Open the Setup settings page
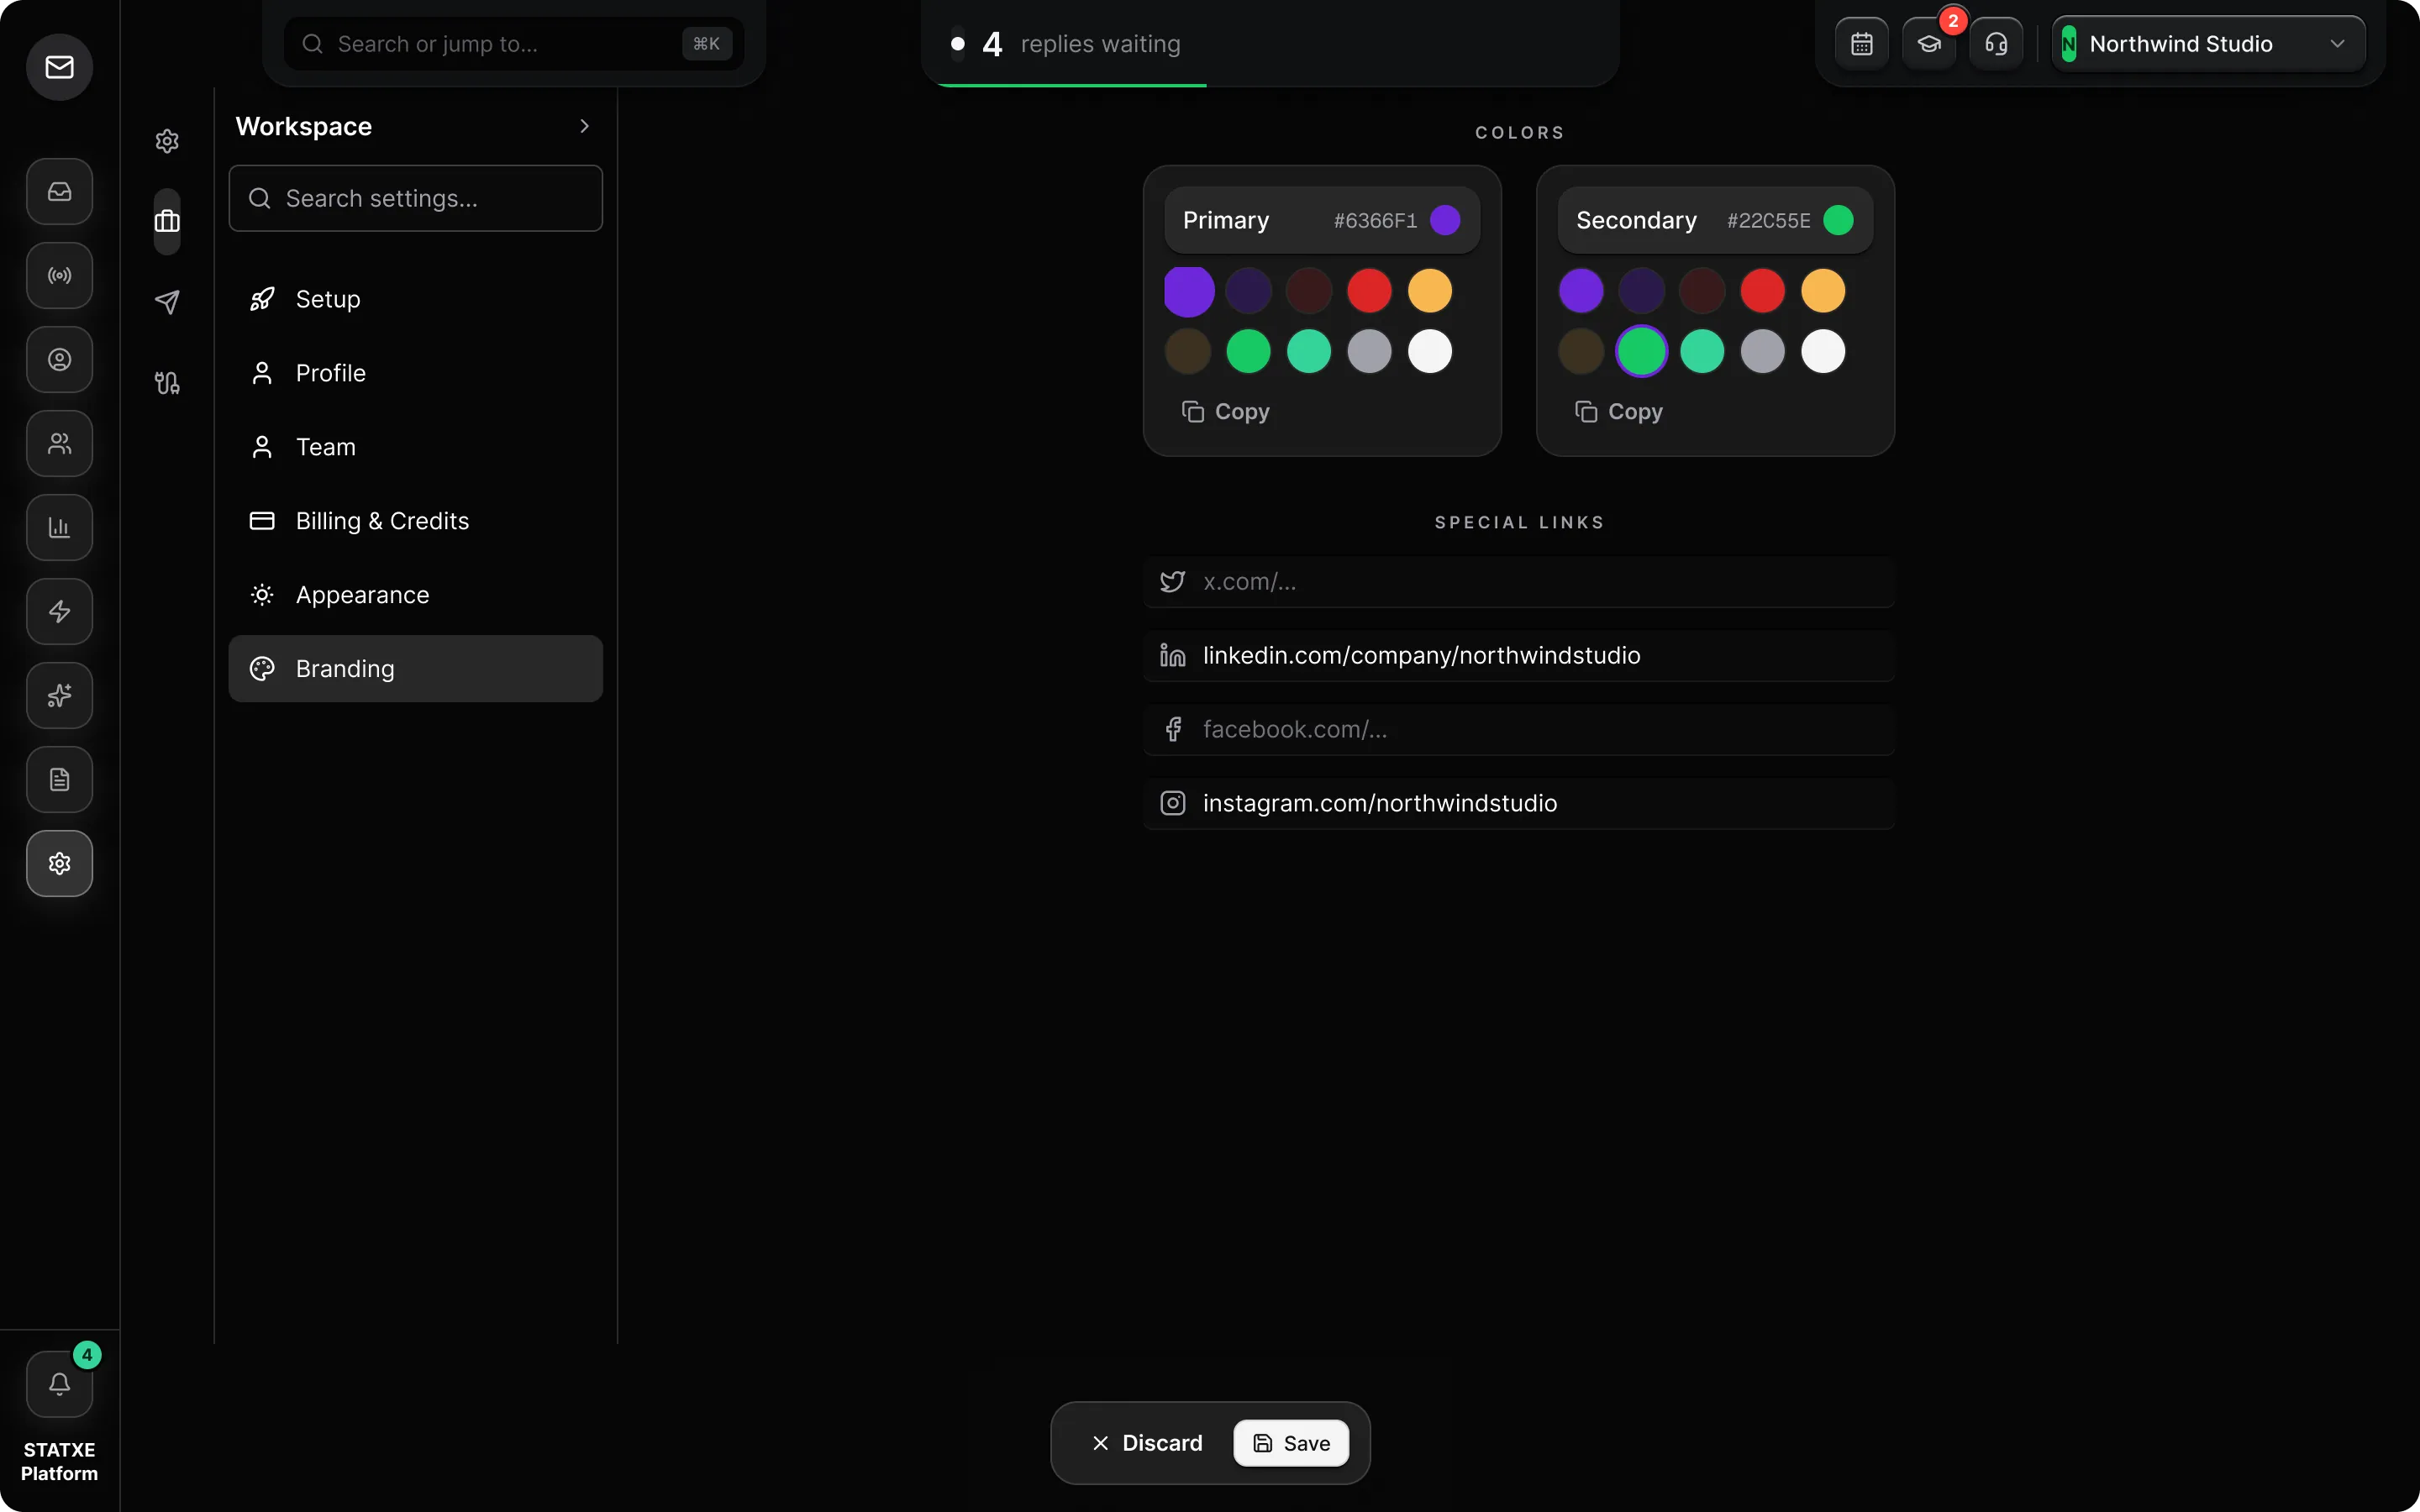Screen dimensions: 2420x1512 click(x=415, y=299)
